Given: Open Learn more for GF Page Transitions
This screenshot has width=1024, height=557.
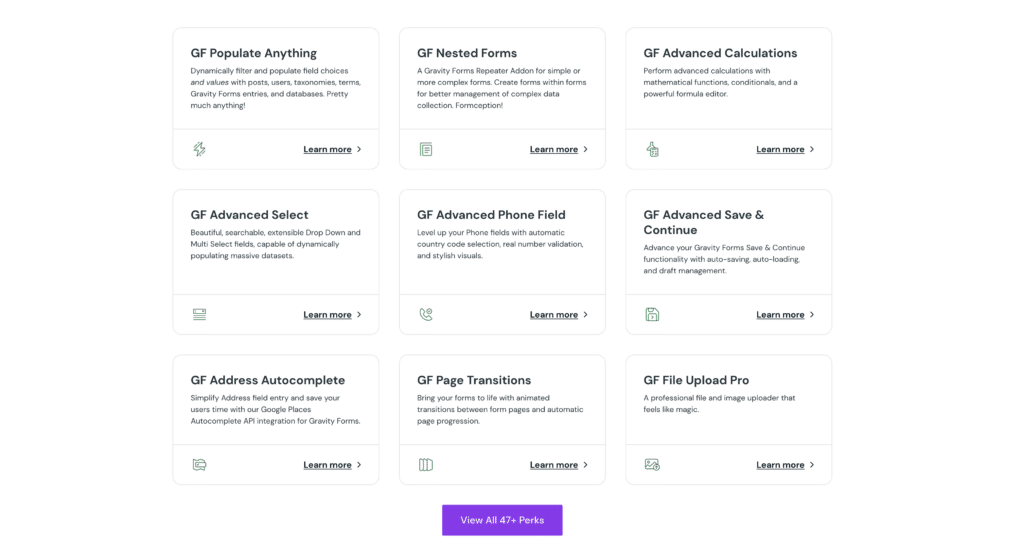Looking at the screenshot, I should pyautogui.click(x=554, y=464).
